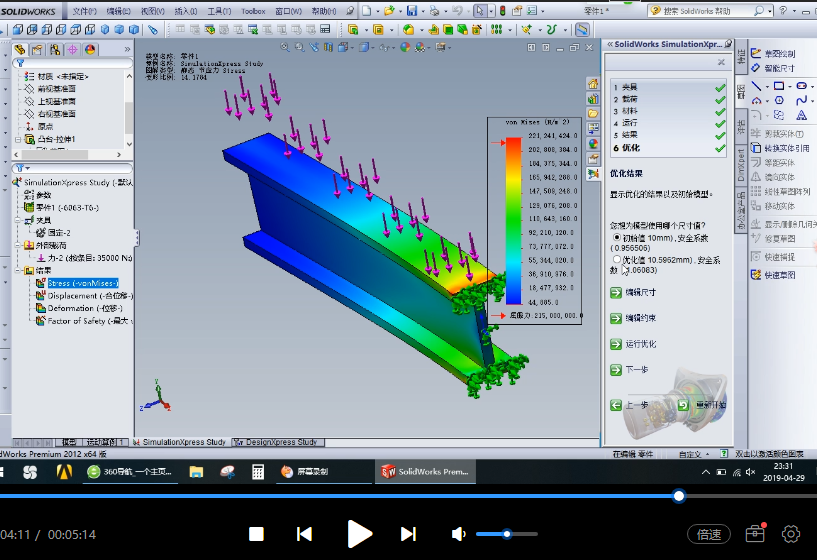Click the Edit Appearance color ball in viewport
Image resolution: width=817 pixels, height=560 pixels.
(405, 47)
